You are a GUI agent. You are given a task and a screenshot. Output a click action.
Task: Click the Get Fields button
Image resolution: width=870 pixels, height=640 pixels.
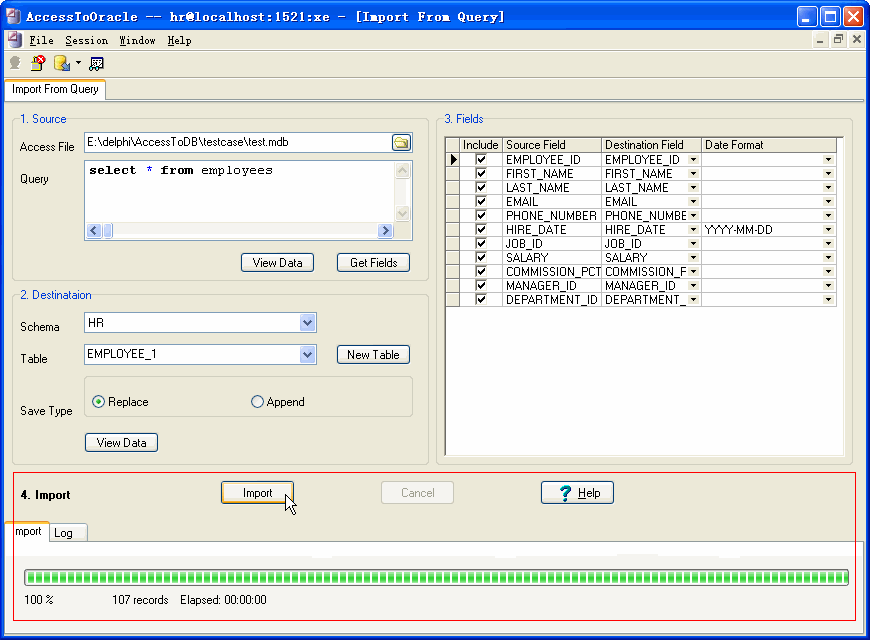tap(373, 263)
